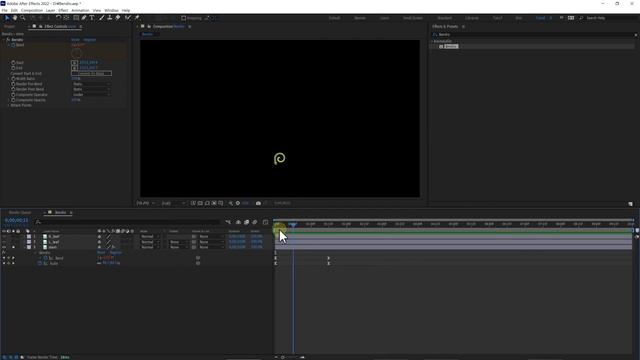This screenshot has height=360, width=640.
Task: Open the Render Post-Bend dropdown
Action: [91, 89]
